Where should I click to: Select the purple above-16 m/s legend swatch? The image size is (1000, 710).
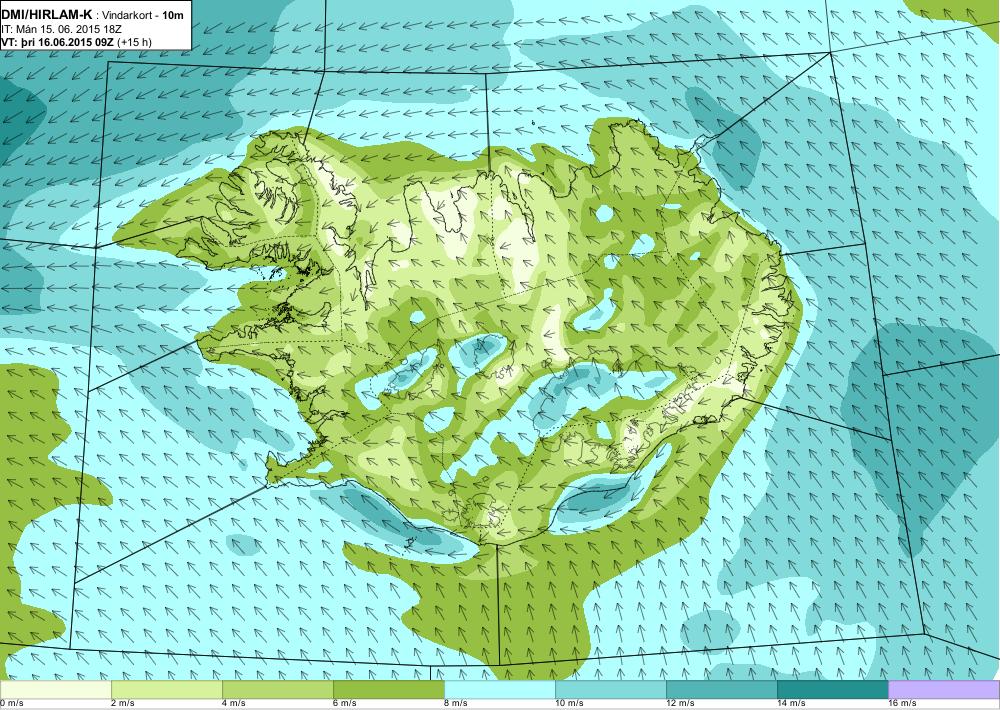coord(944,690)
